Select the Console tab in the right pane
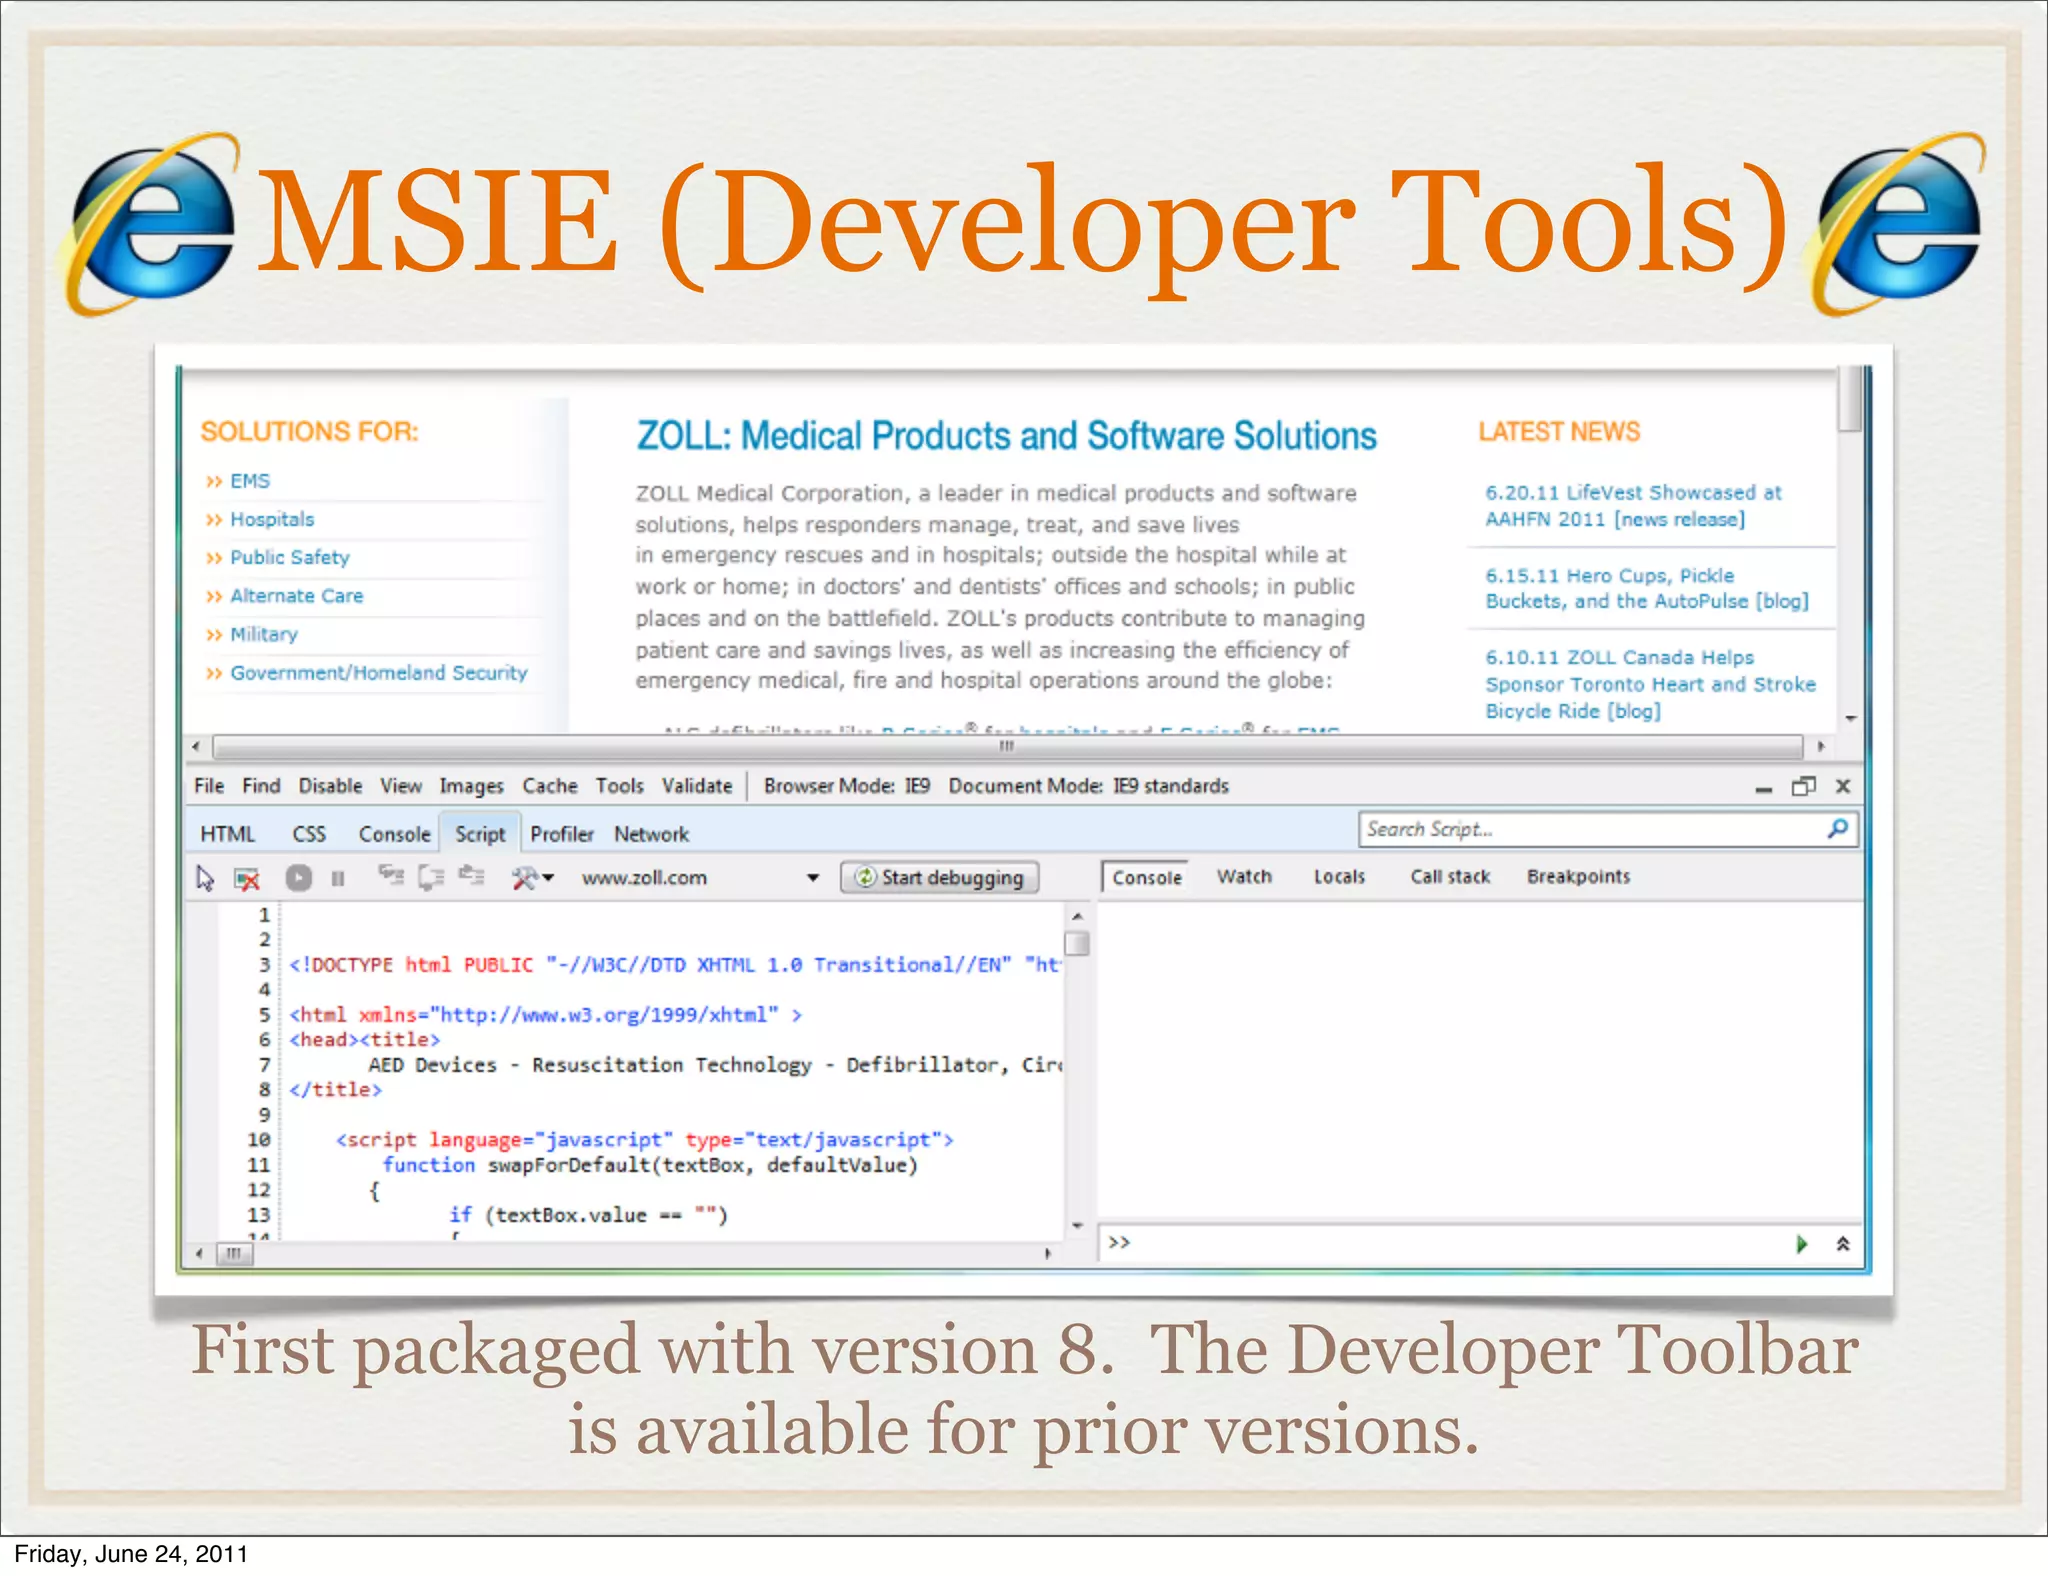Viewport: 2048px width, 1576px height. (x=1146, y=877)
